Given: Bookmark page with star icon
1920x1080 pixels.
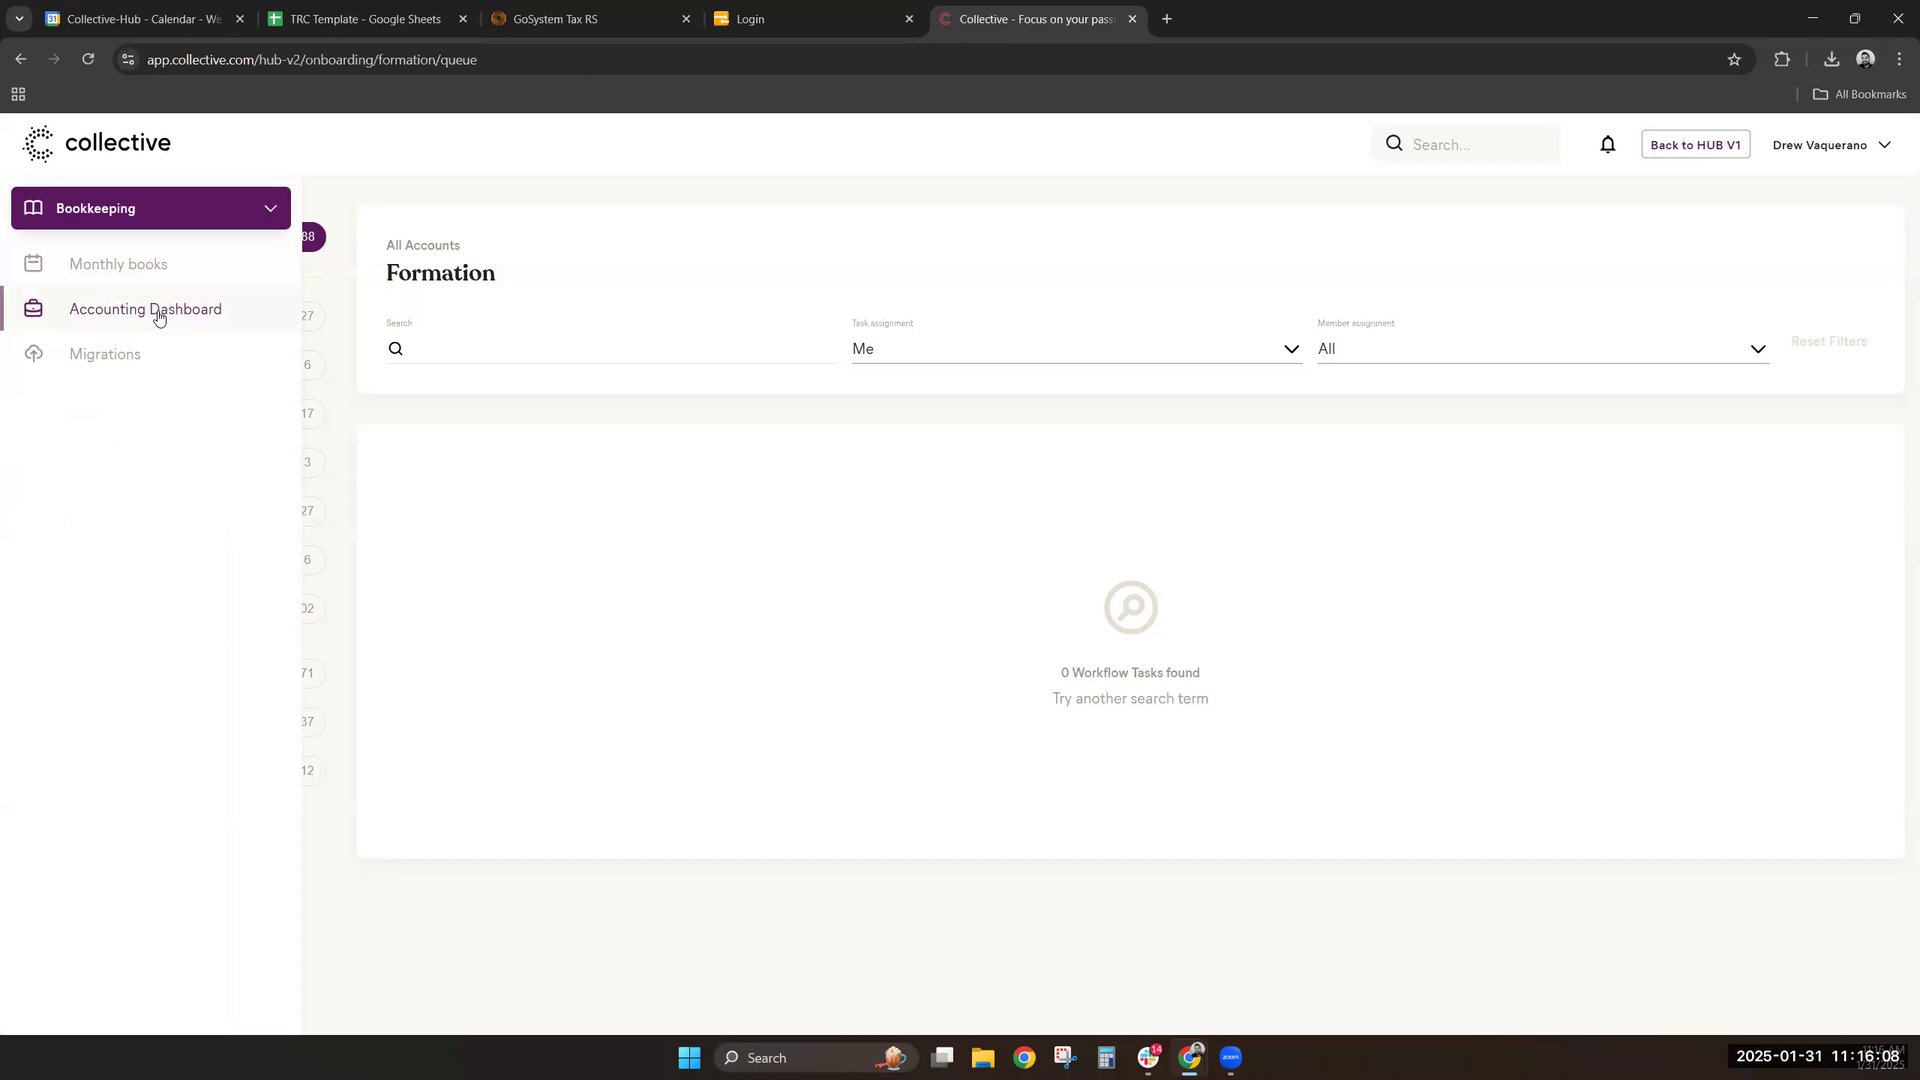Looking at the screenshot, I should 1734,60.
